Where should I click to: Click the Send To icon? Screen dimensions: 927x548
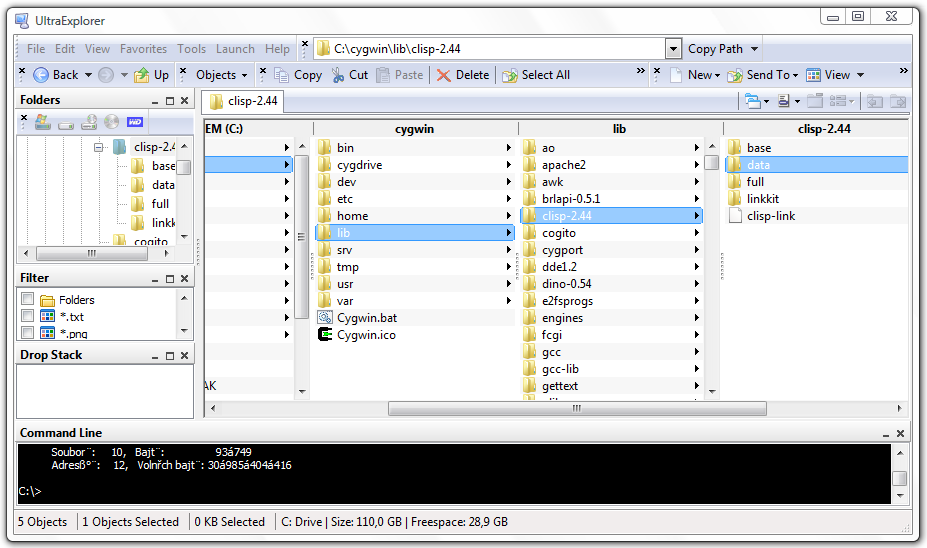(x=735, y=75)
